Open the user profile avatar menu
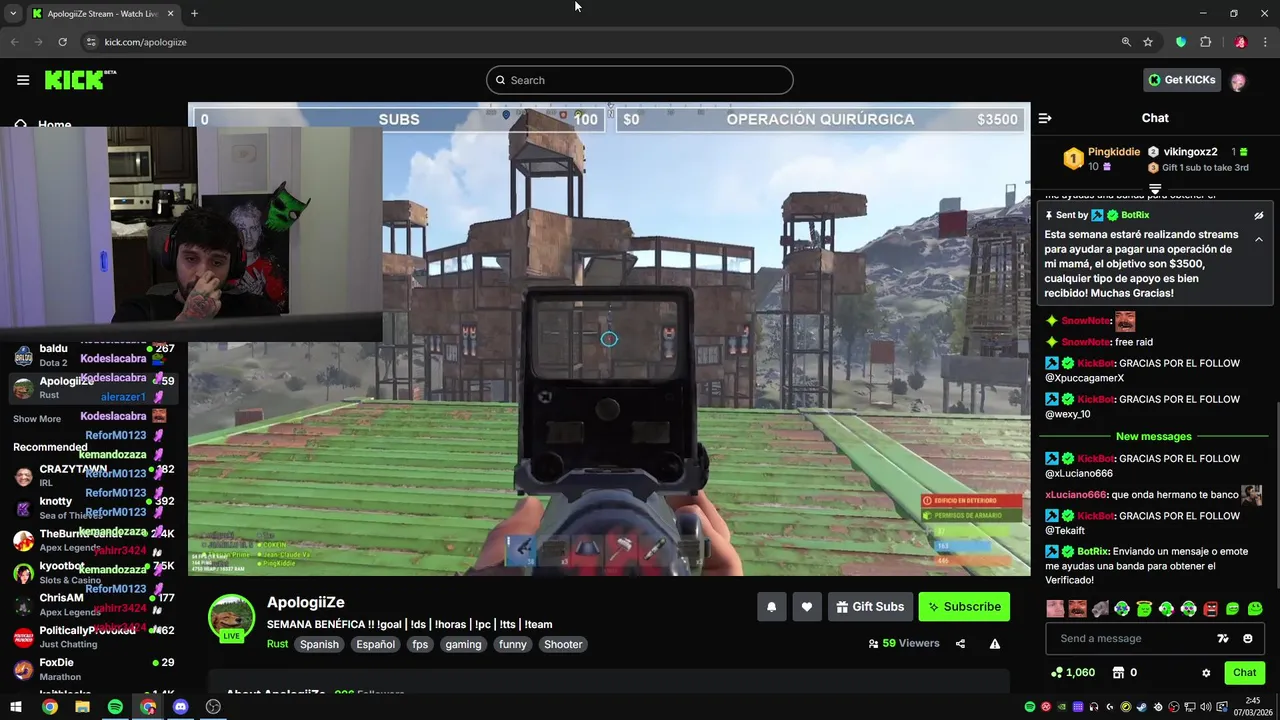This screenshot has height=720, width=1280. (1238, 81)
